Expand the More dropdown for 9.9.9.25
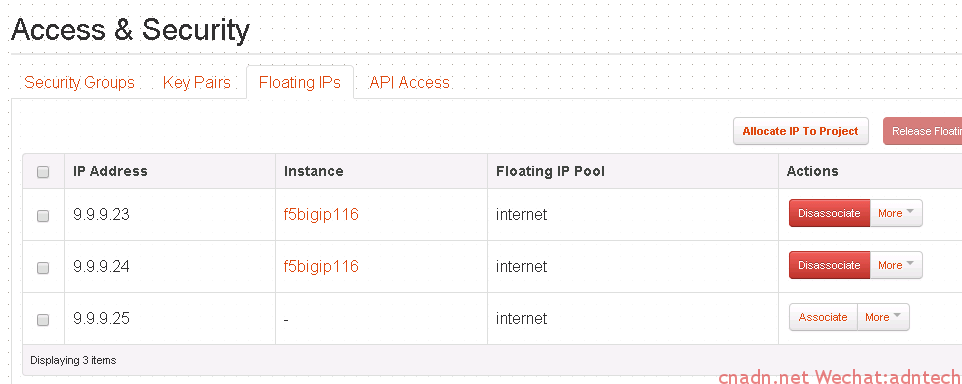 point(883,317)
